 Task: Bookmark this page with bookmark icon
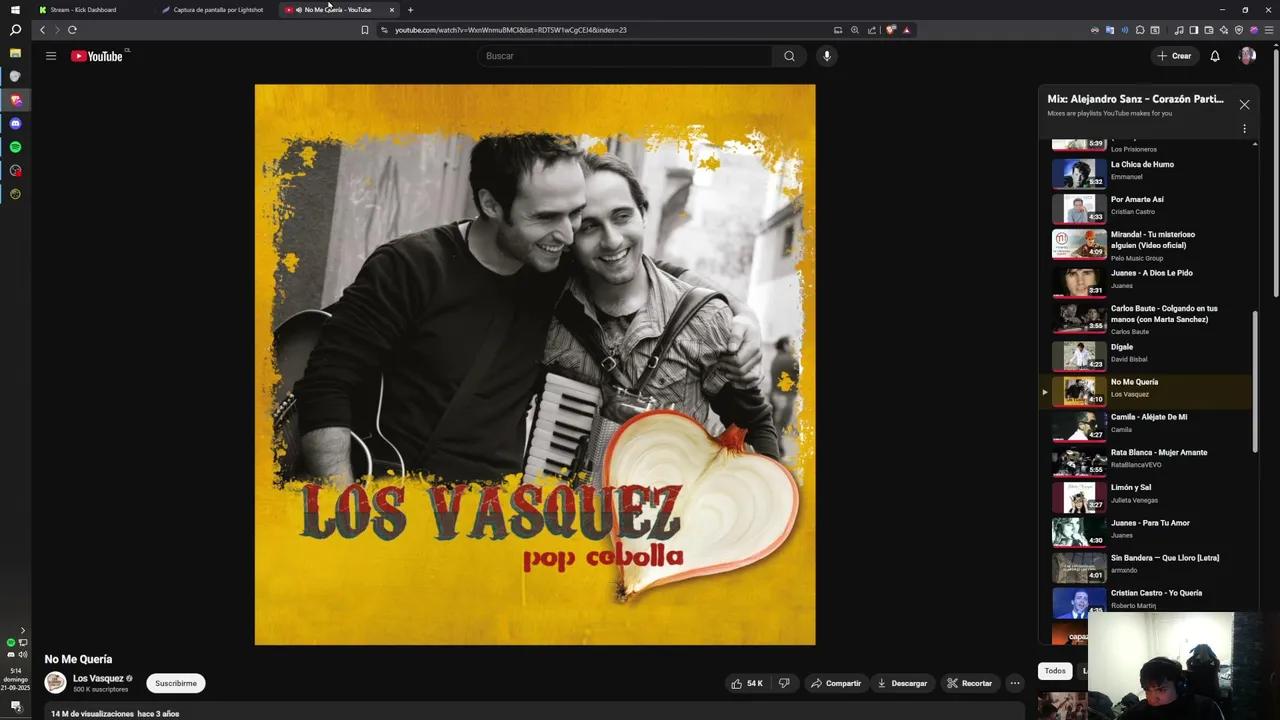pyautogui.click(x=365, y=30)
